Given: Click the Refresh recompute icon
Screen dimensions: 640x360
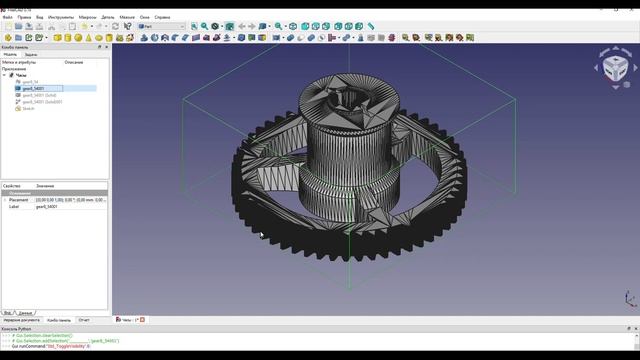Looking at the screenshot, I should click(x=116, y=26).
